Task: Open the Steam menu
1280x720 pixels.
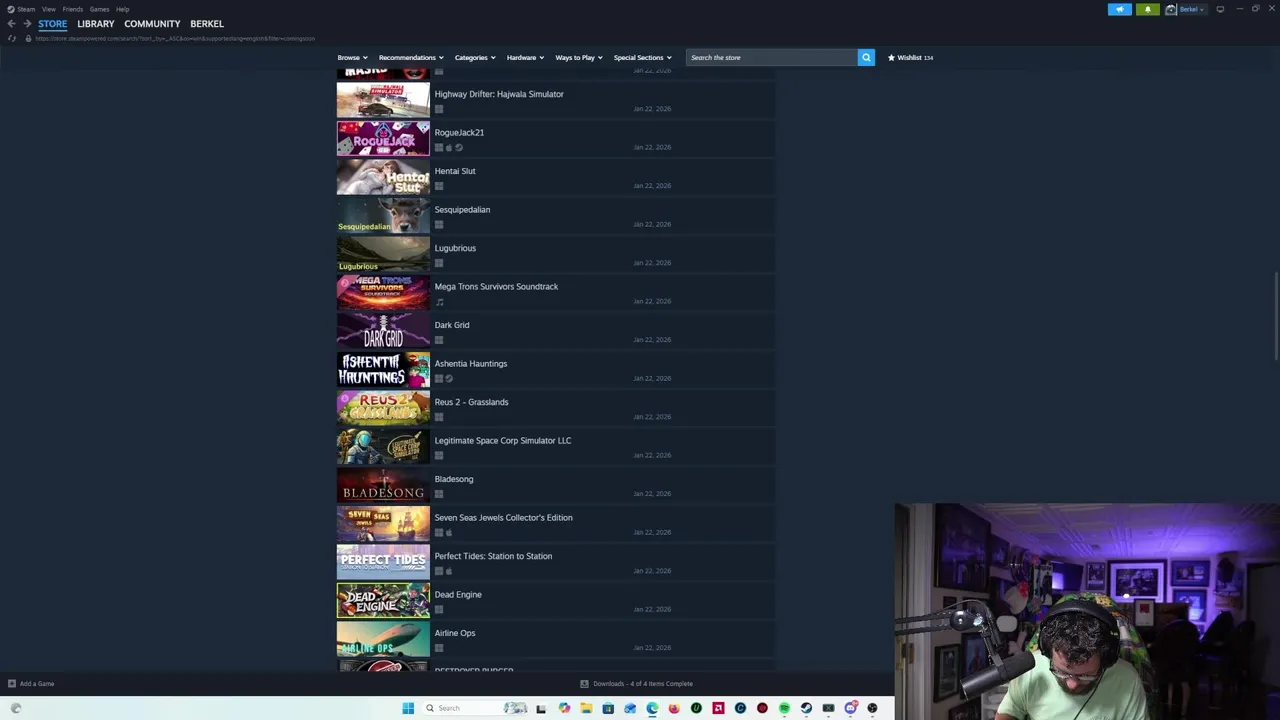Action: tap(26, 9)
